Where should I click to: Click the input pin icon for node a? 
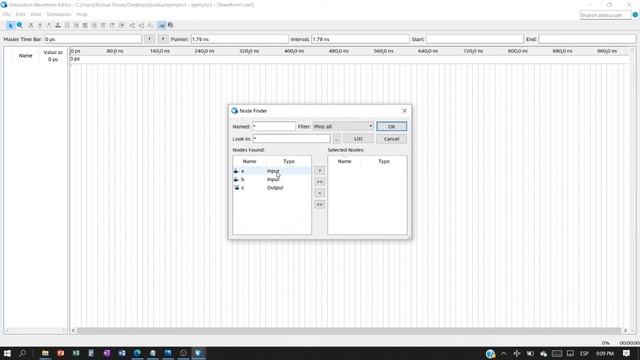236,171
